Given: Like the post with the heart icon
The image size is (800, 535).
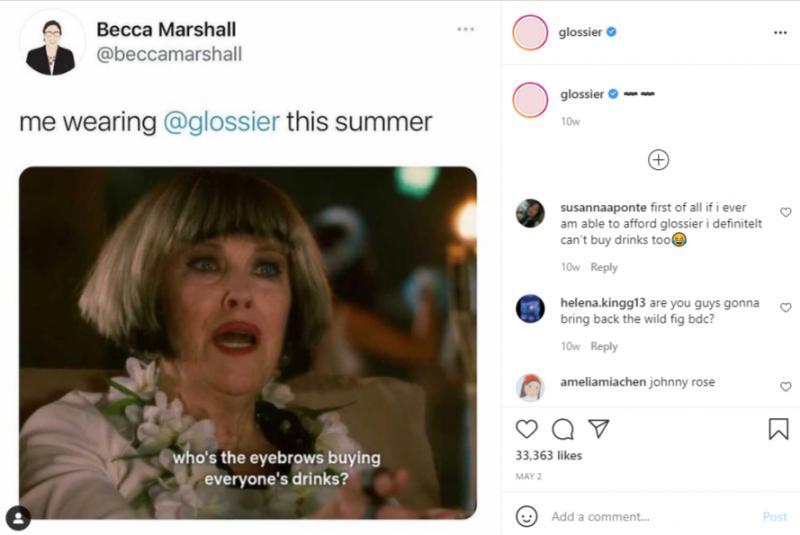Looking at the screenshot, I should (526, 429).
